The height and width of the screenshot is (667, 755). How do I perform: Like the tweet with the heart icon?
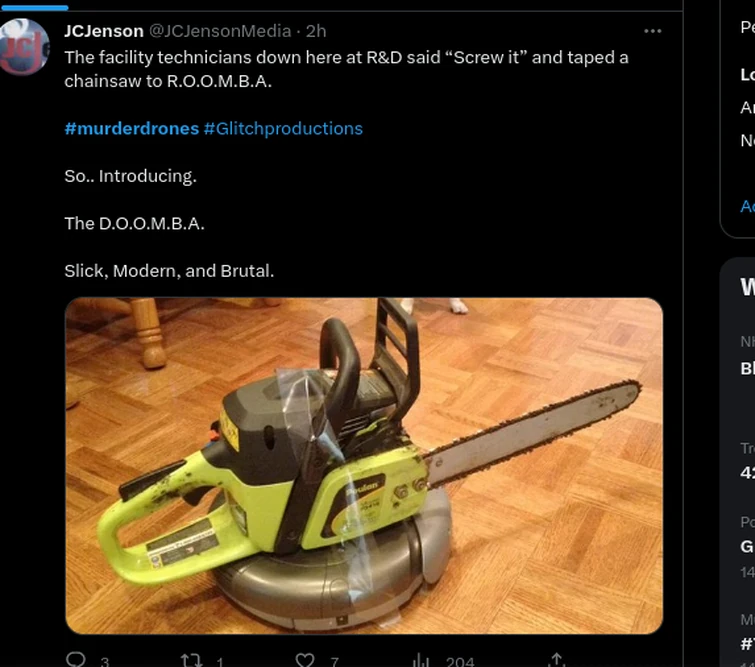pos(305,659)
